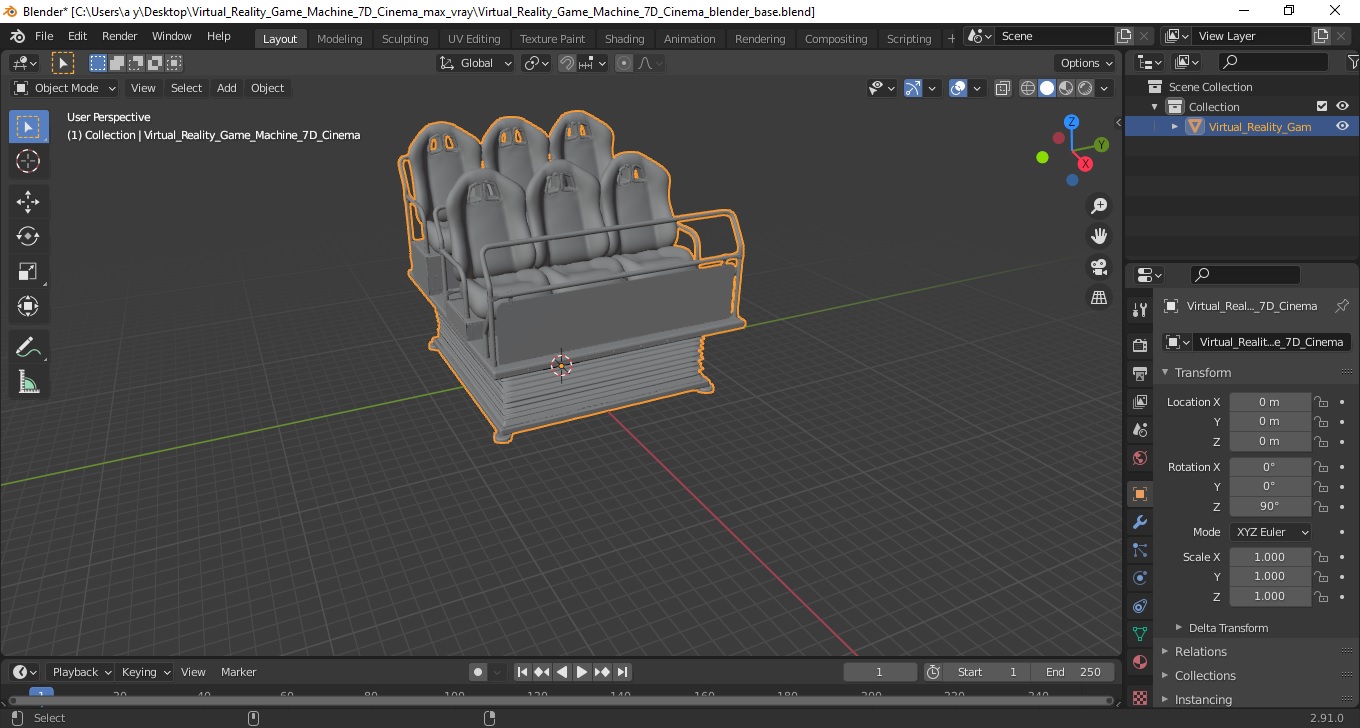Image resolution: width=1360 pixels, height=728 pixels.
Task: Select the Move tool in toolbar
Action: 28,201
